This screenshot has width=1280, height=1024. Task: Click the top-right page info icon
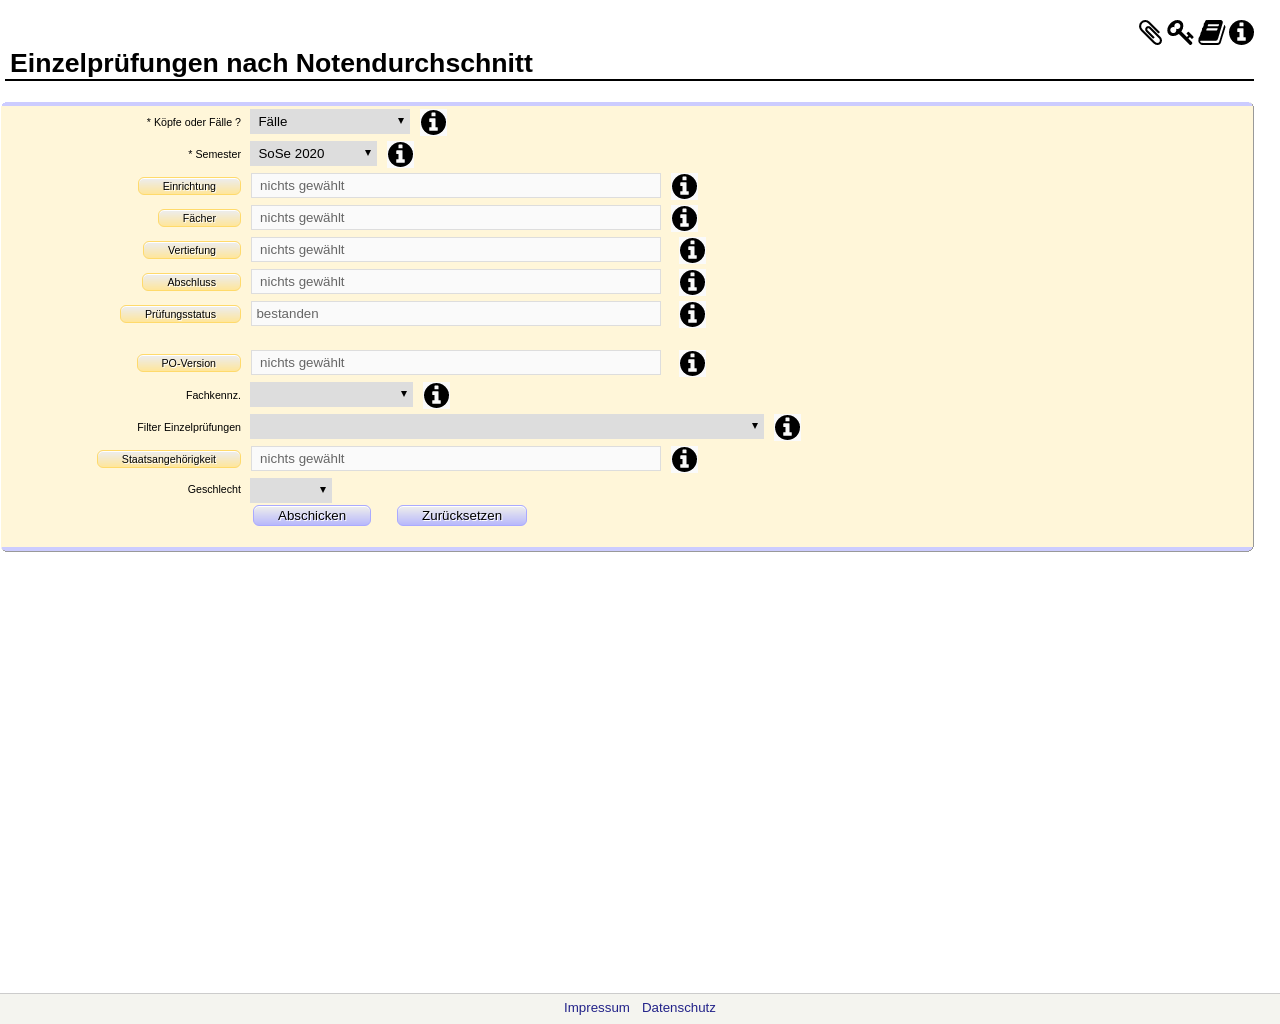[1241, 33]
